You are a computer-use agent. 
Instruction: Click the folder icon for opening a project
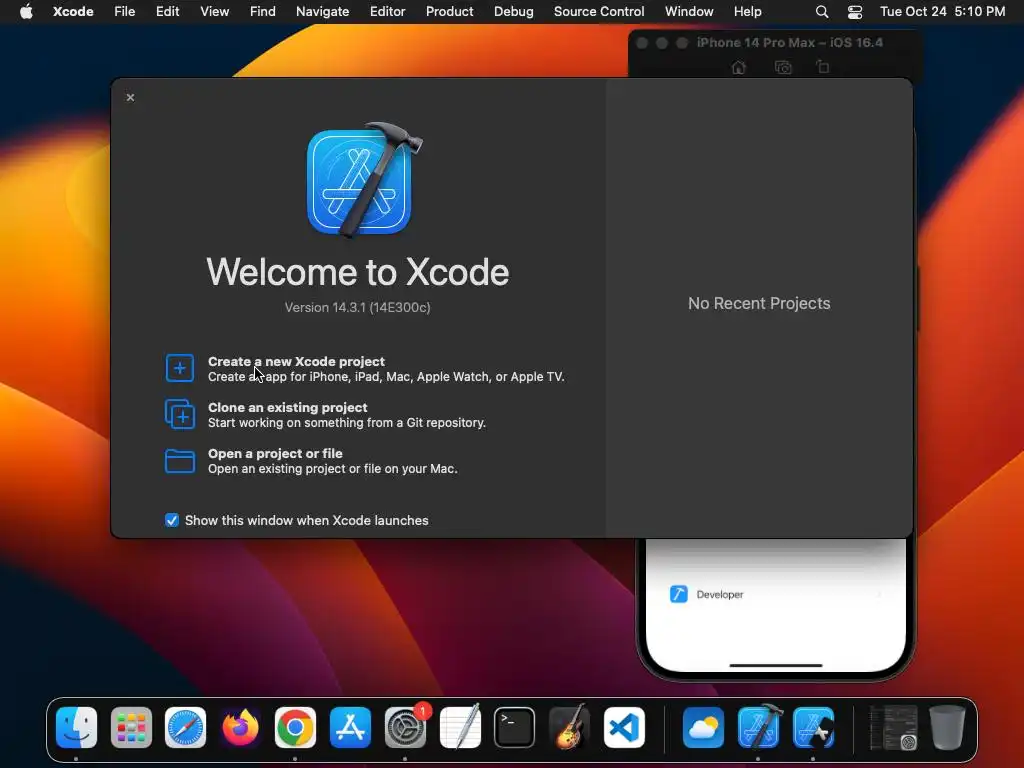point(180,460)
